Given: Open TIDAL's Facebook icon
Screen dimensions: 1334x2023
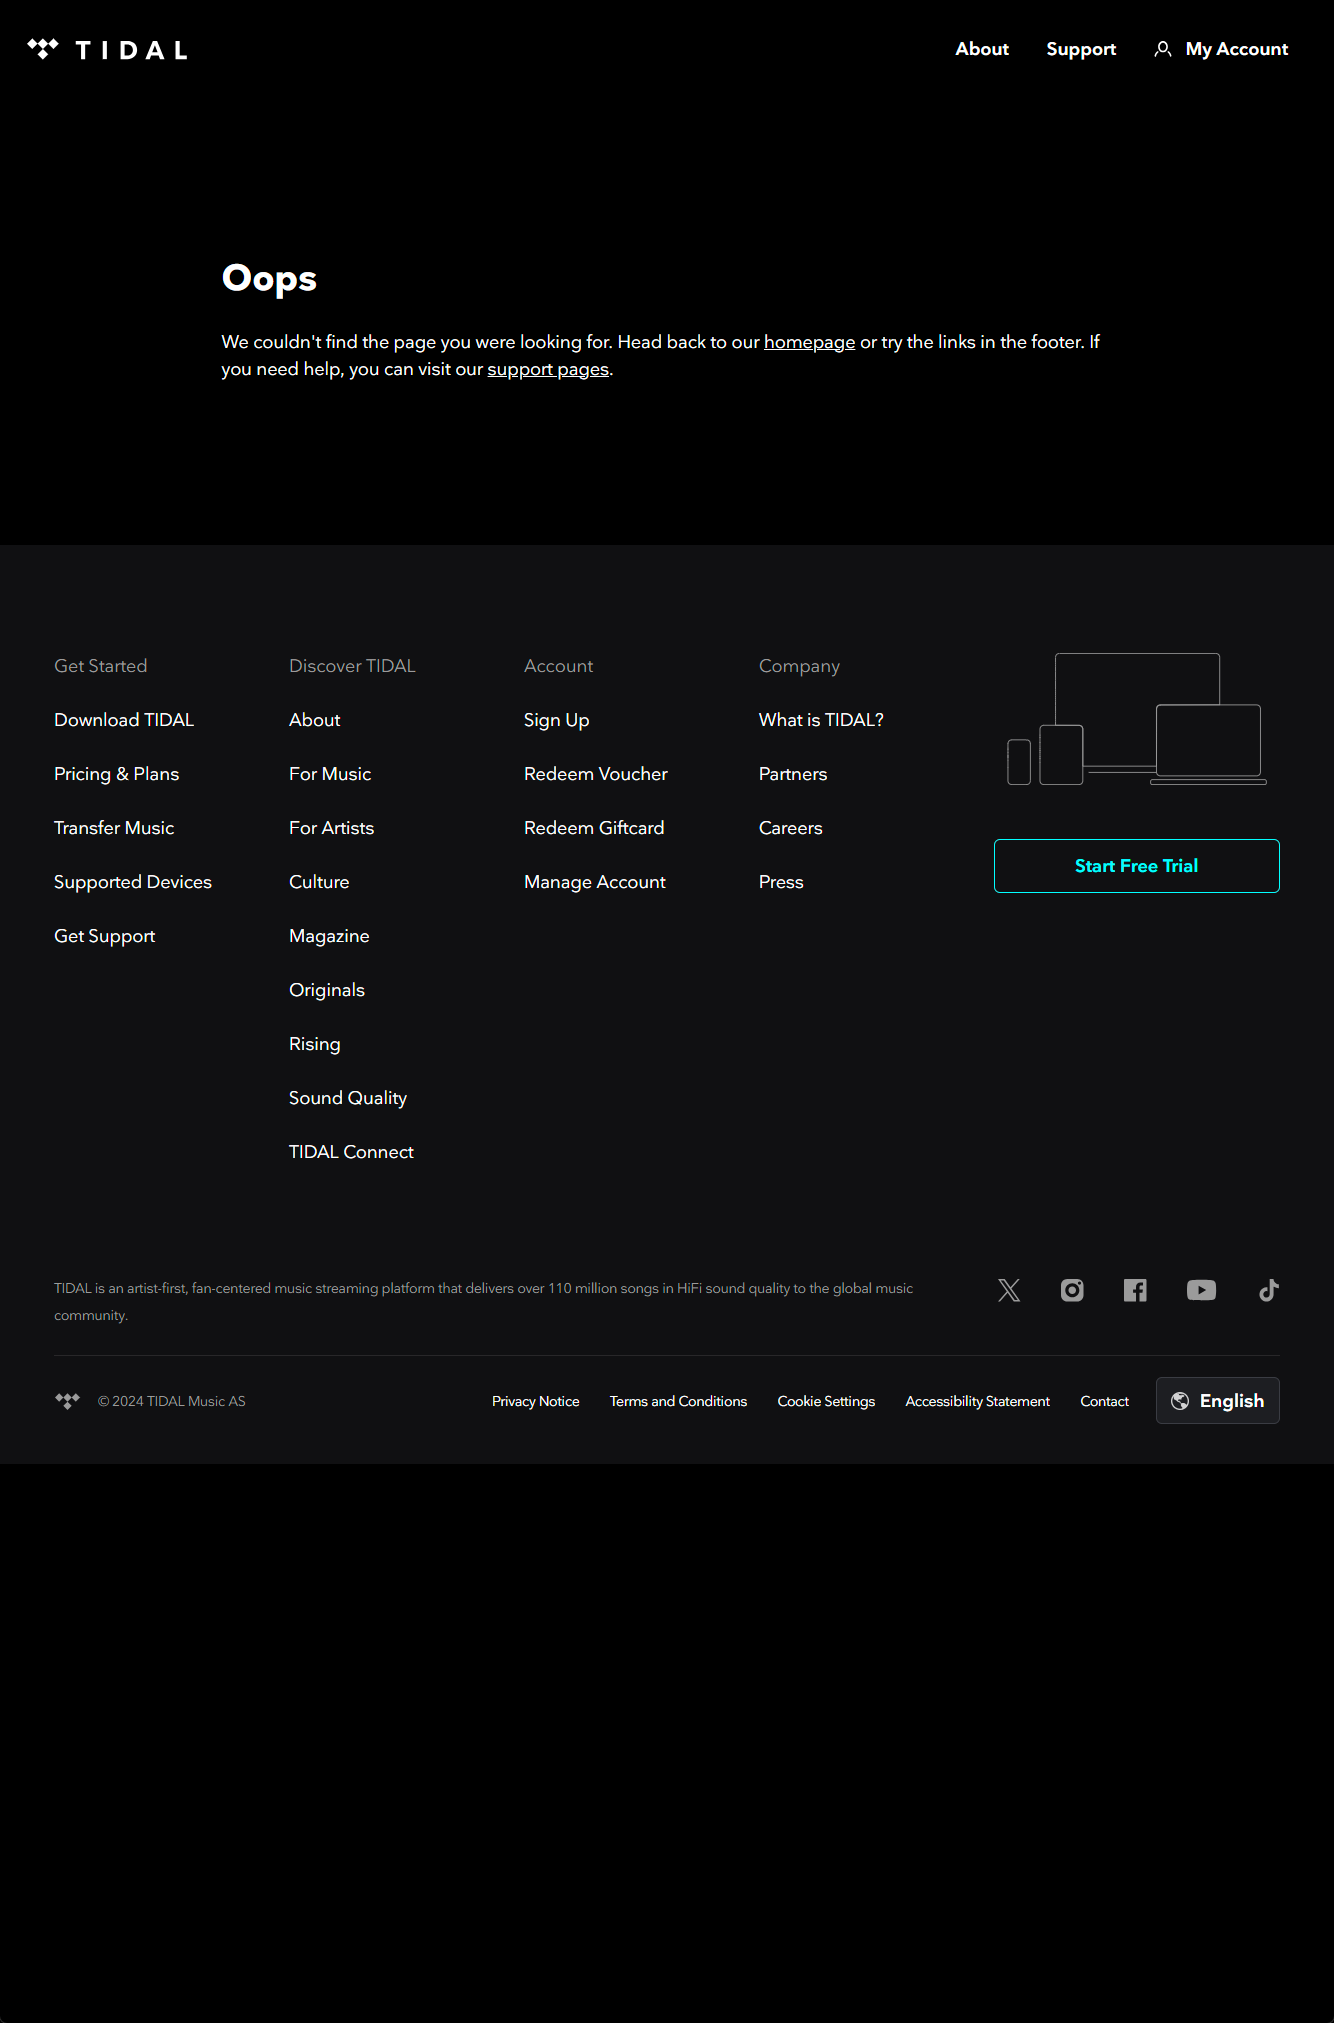Looking at the screenshot, I should tap(1135, 1290).
